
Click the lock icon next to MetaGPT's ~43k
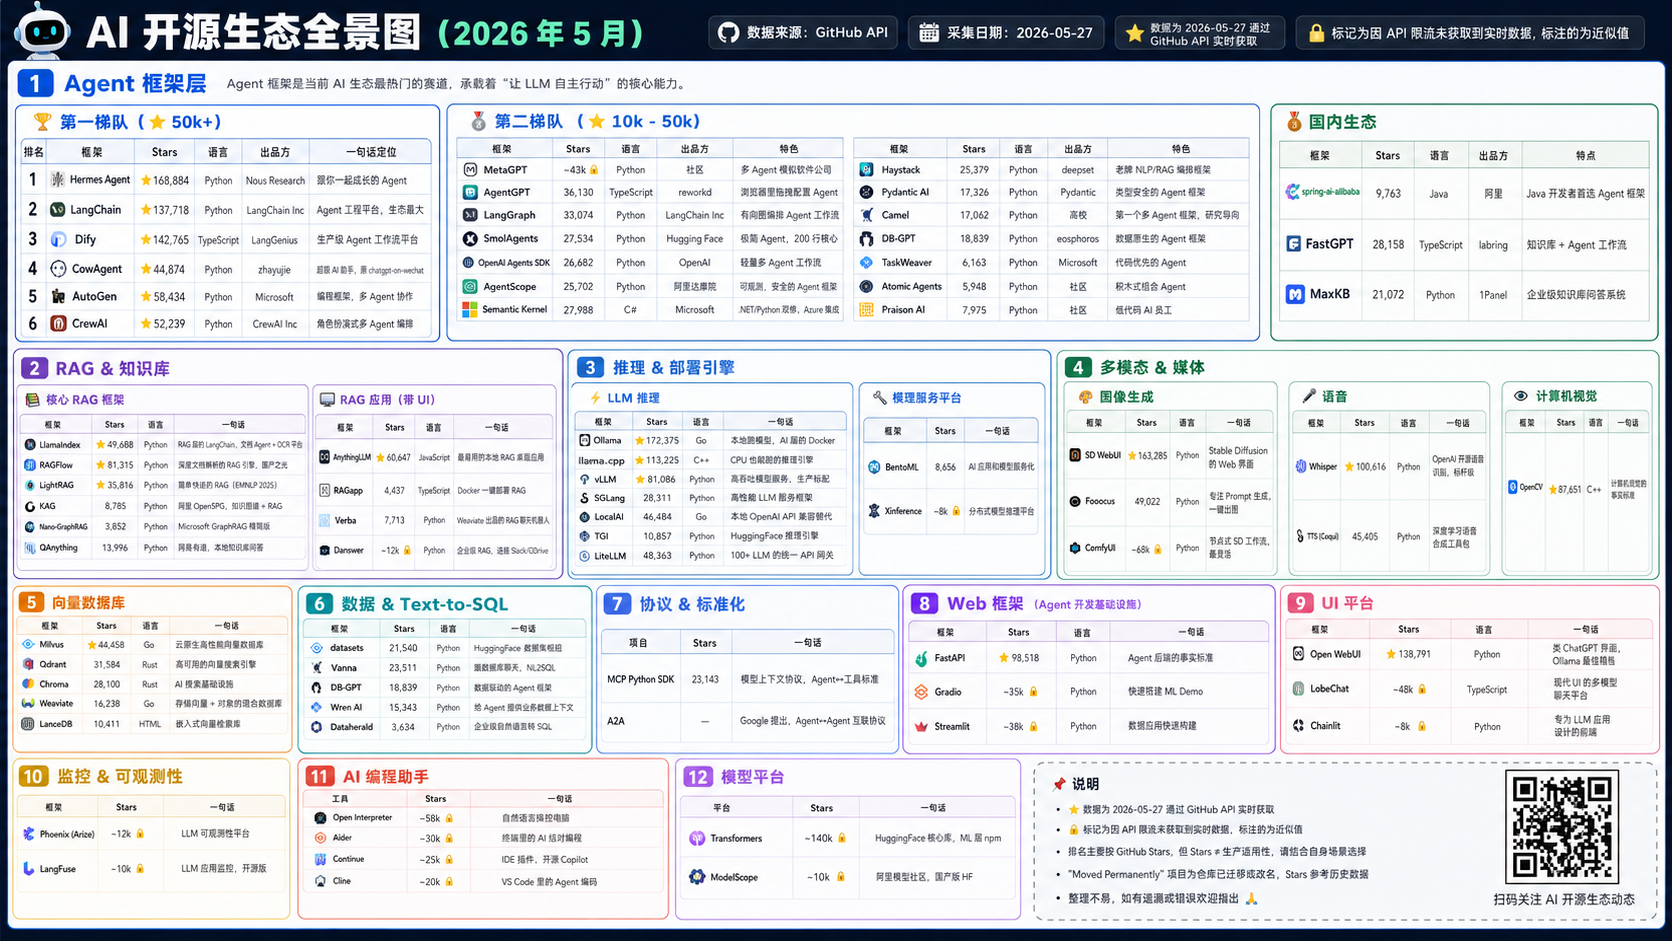[594, 170]
